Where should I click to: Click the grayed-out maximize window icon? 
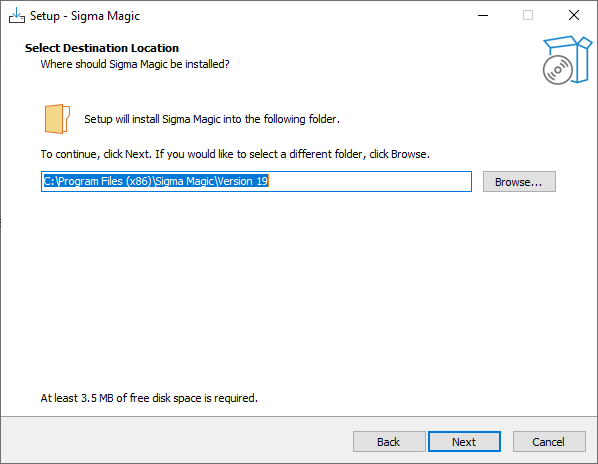(x=528, y=16)
